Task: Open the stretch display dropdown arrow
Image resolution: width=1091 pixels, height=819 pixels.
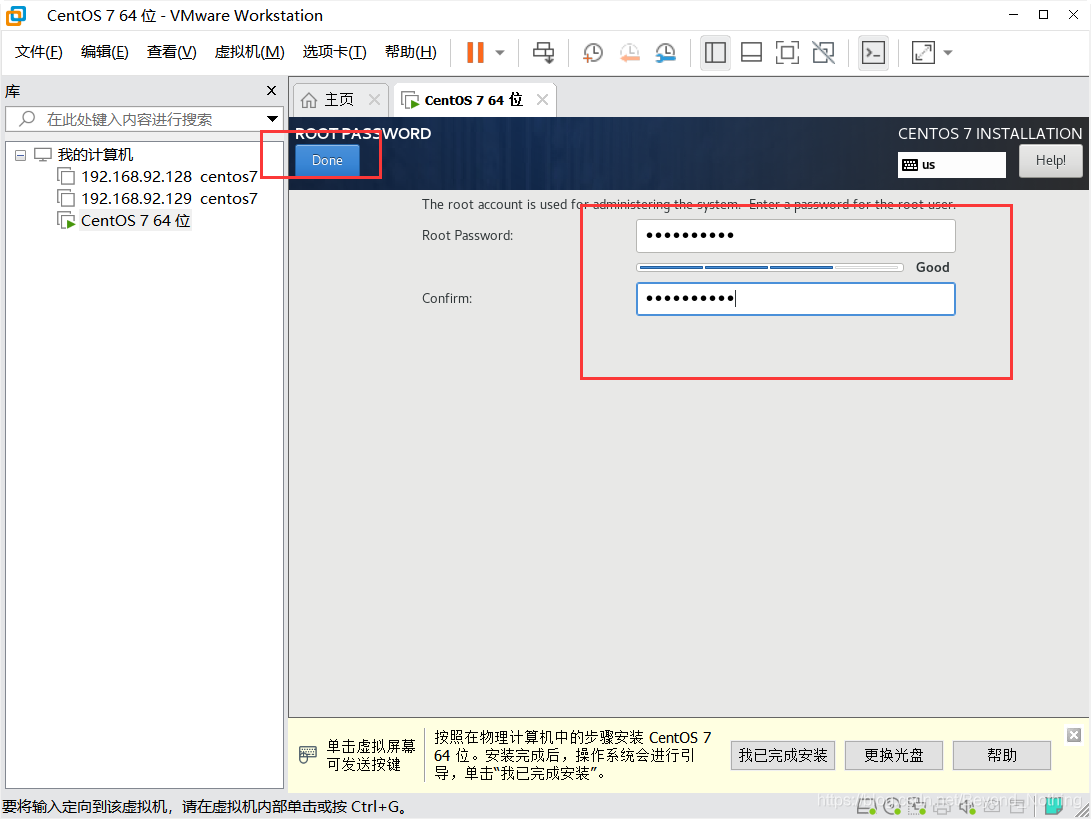Action: (948, 53)
